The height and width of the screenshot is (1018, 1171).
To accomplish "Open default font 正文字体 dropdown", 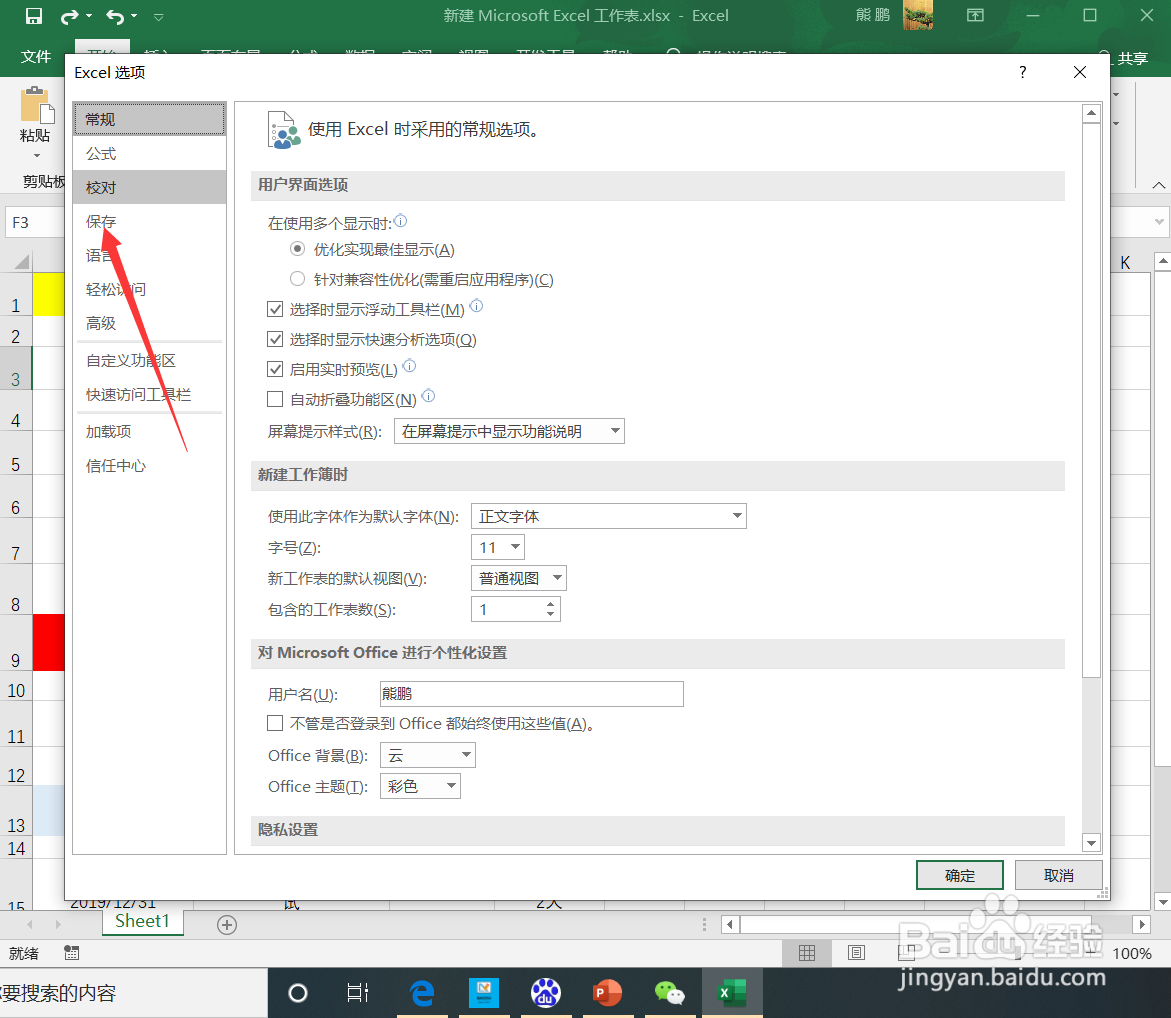I will 609,516.
